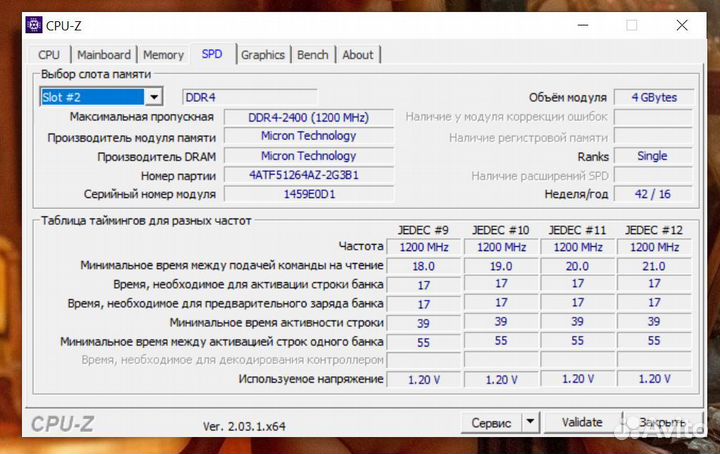This screenshot has width=720, height=454.
Task: Open the Memory tab
Action: [163, 55]
